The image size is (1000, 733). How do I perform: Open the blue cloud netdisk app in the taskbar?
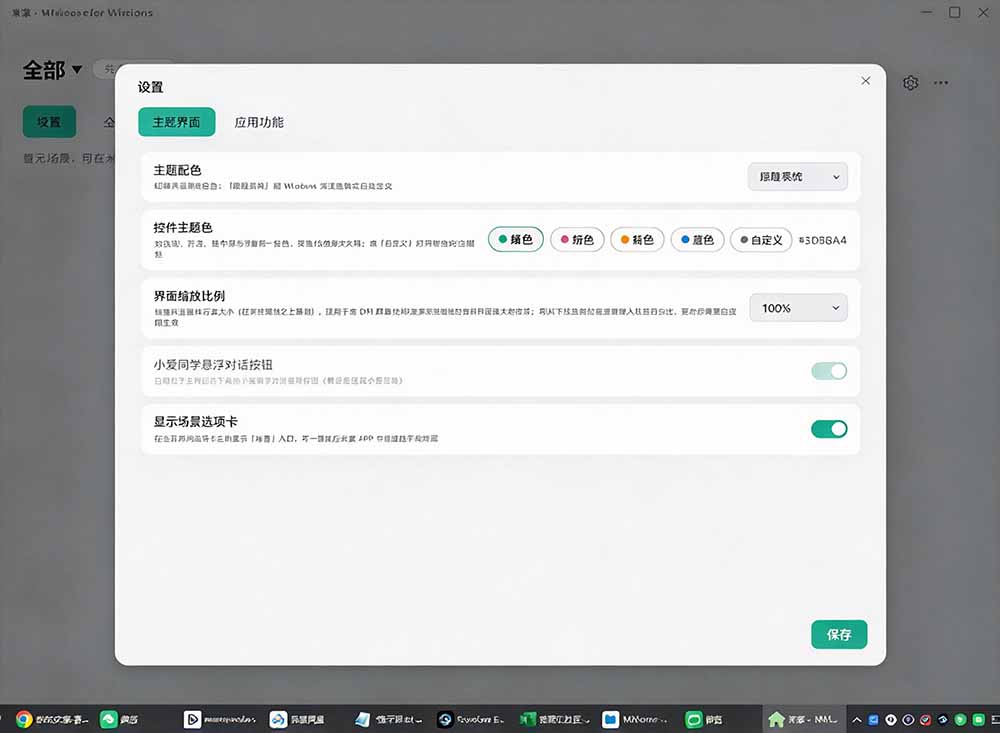coord(297,720)
